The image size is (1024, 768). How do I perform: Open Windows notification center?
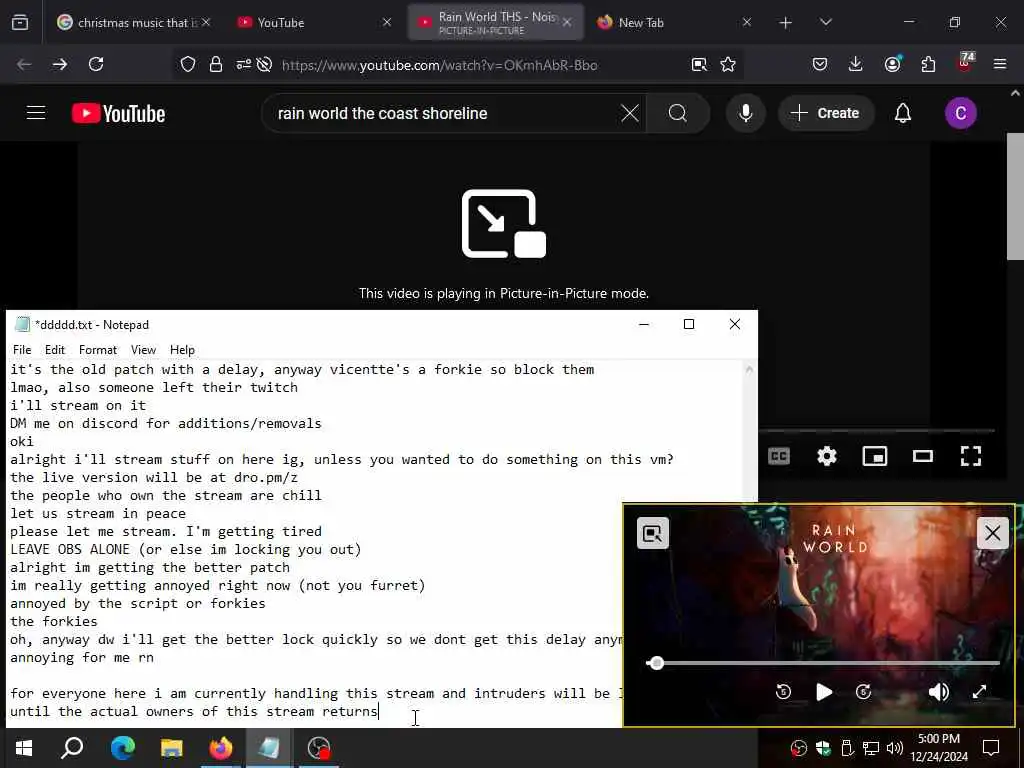991,748
